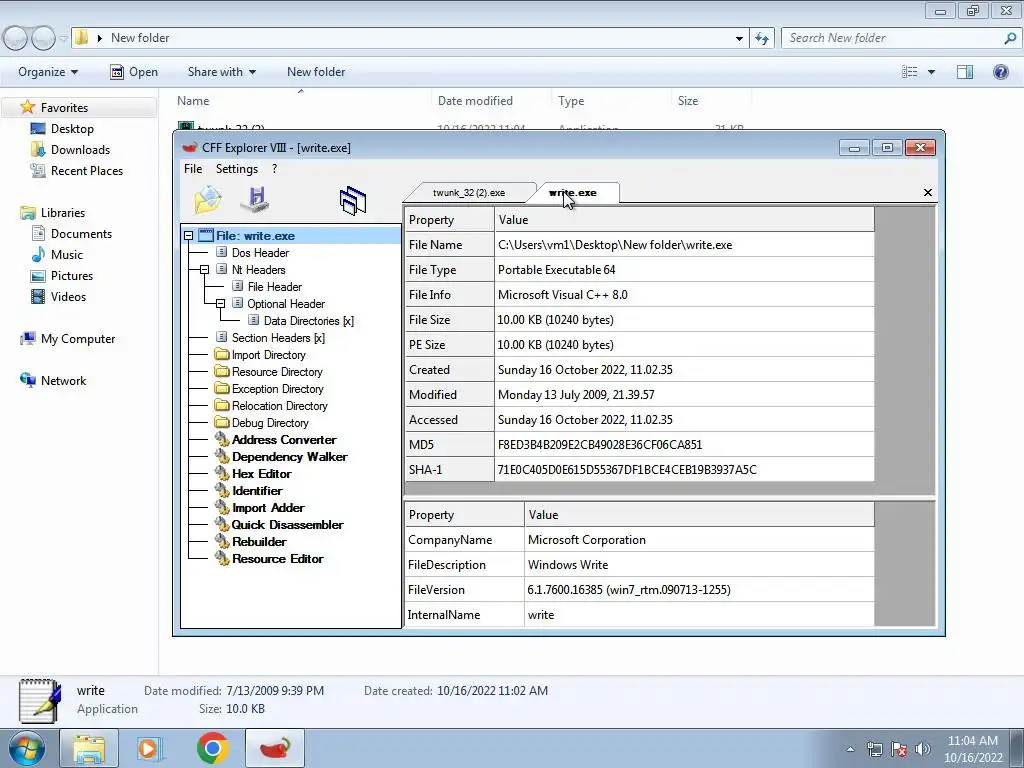
Task: Click the MD5 hash value cell
Action: tap(684, 445)
